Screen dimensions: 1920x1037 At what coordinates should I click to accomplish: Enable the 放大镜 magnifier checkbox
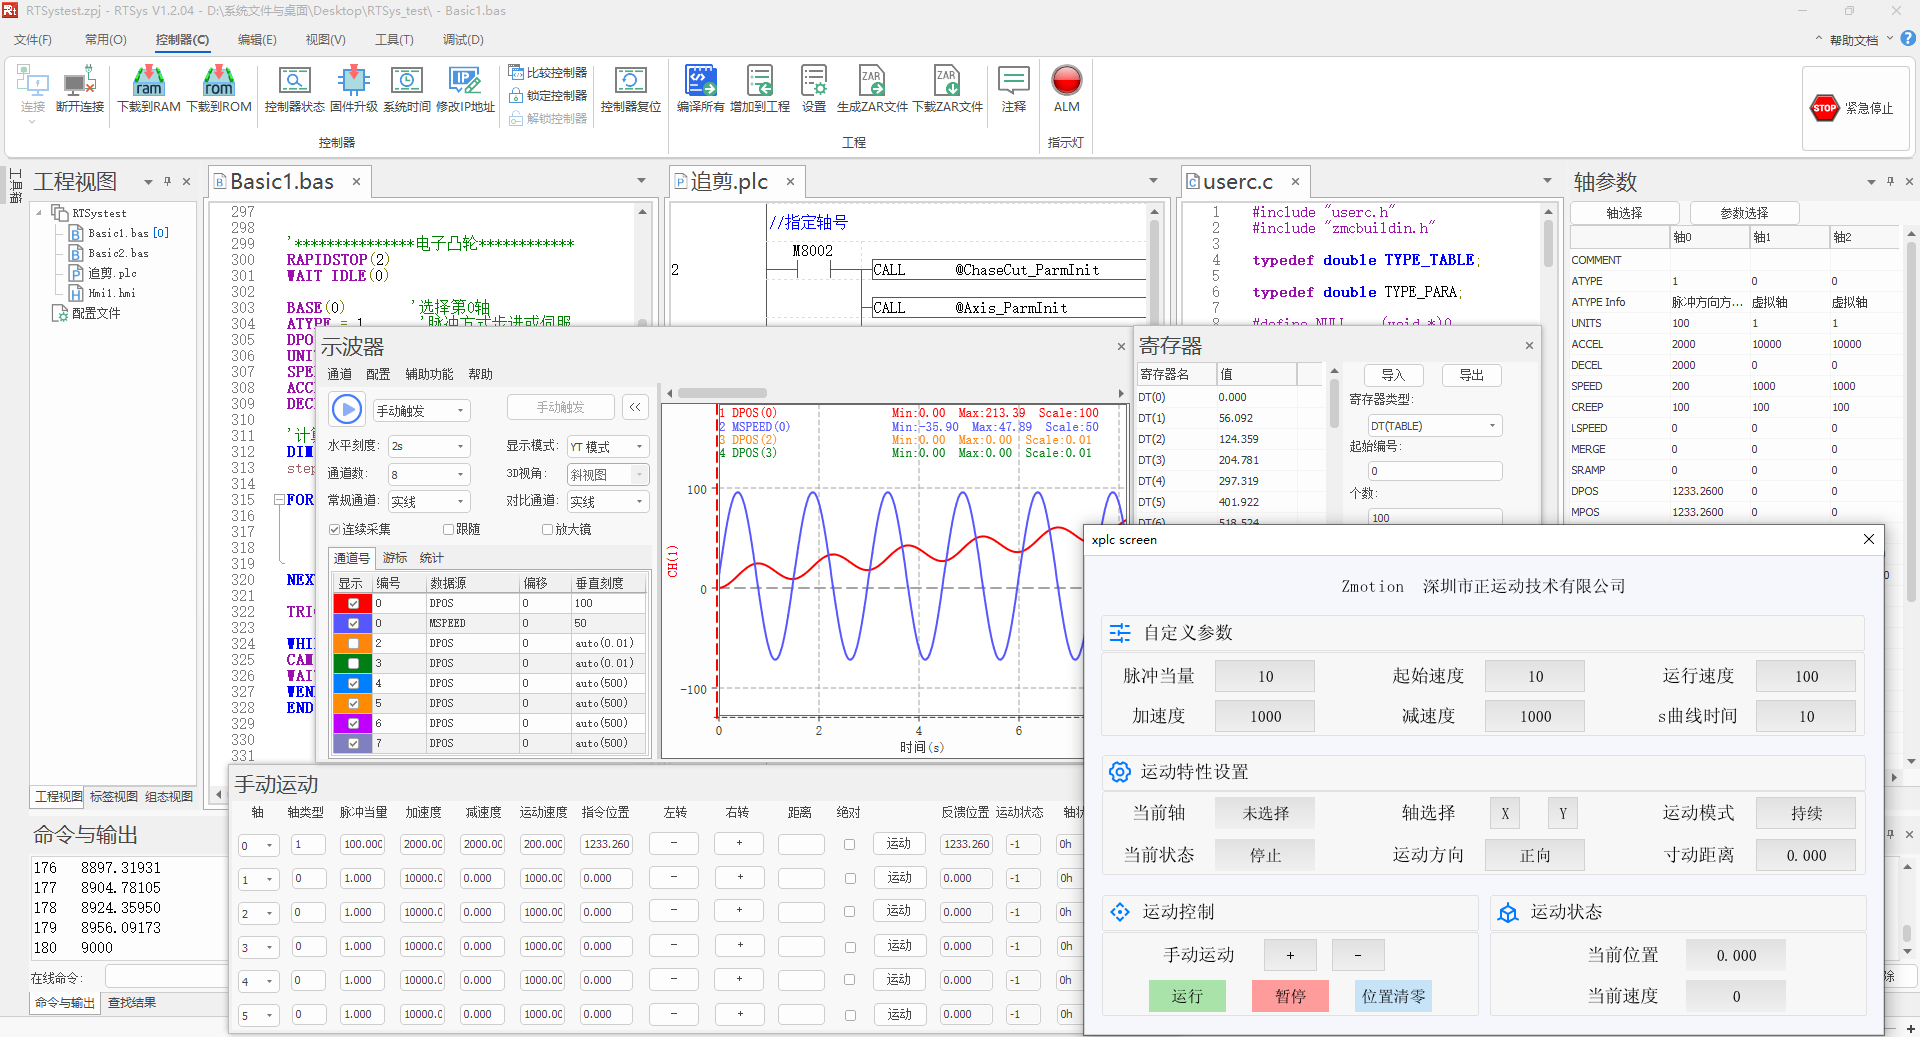click(x=547, y=530)
